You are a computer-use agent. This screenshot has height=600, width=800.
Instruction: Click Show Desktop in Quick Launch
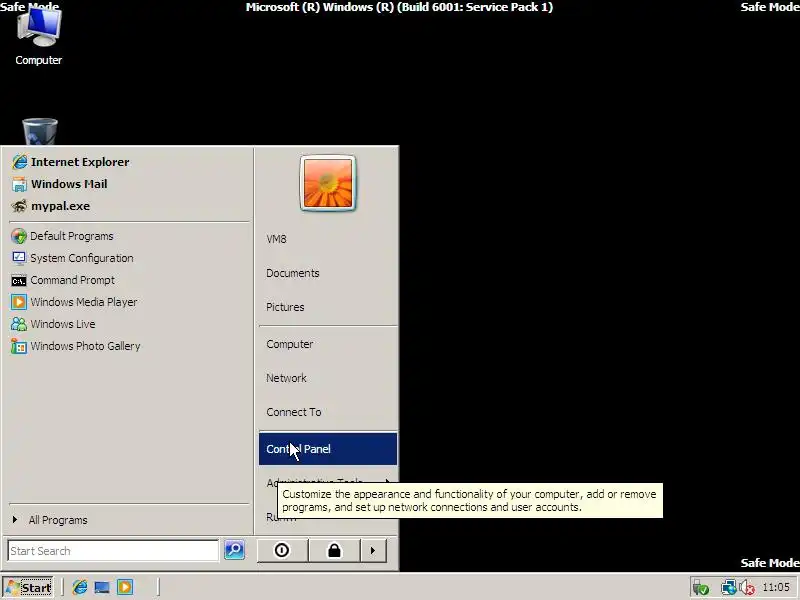click(x=102, y=587)
